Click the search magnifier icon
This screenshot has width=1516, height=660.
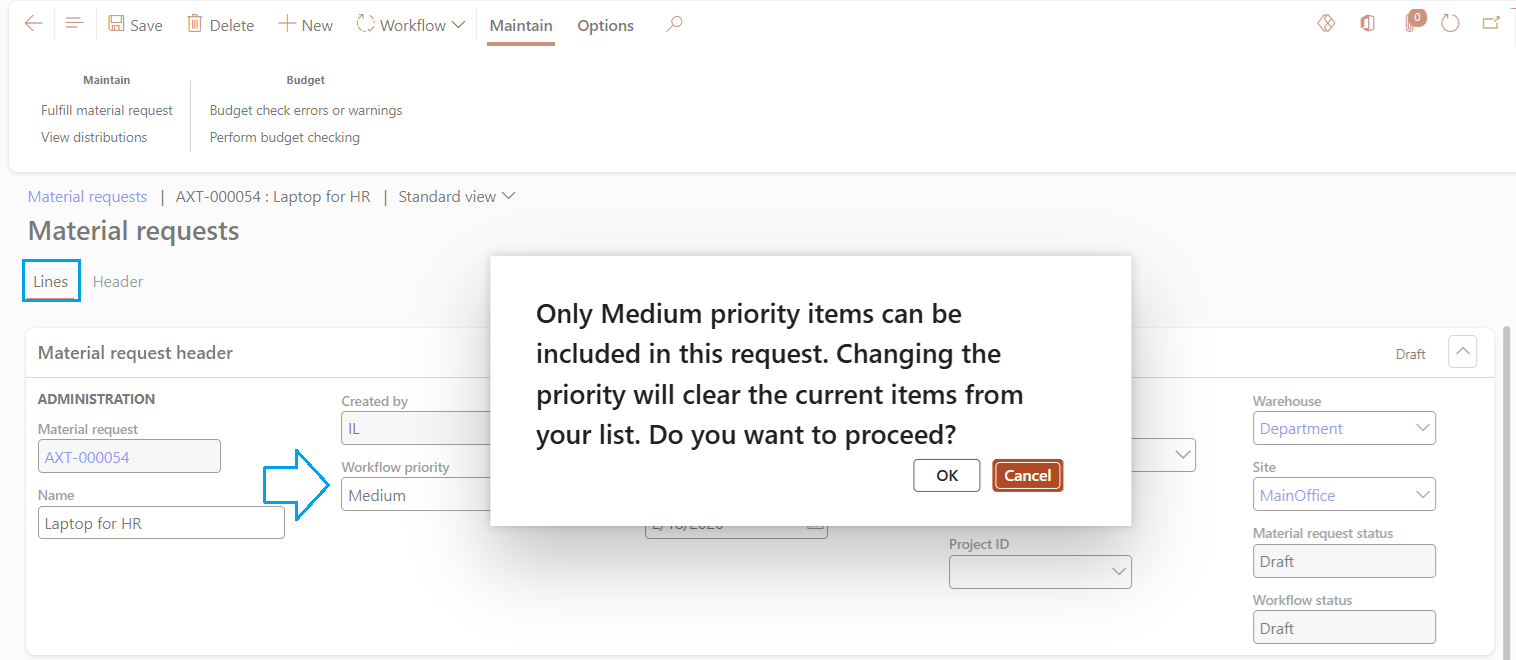675,24
